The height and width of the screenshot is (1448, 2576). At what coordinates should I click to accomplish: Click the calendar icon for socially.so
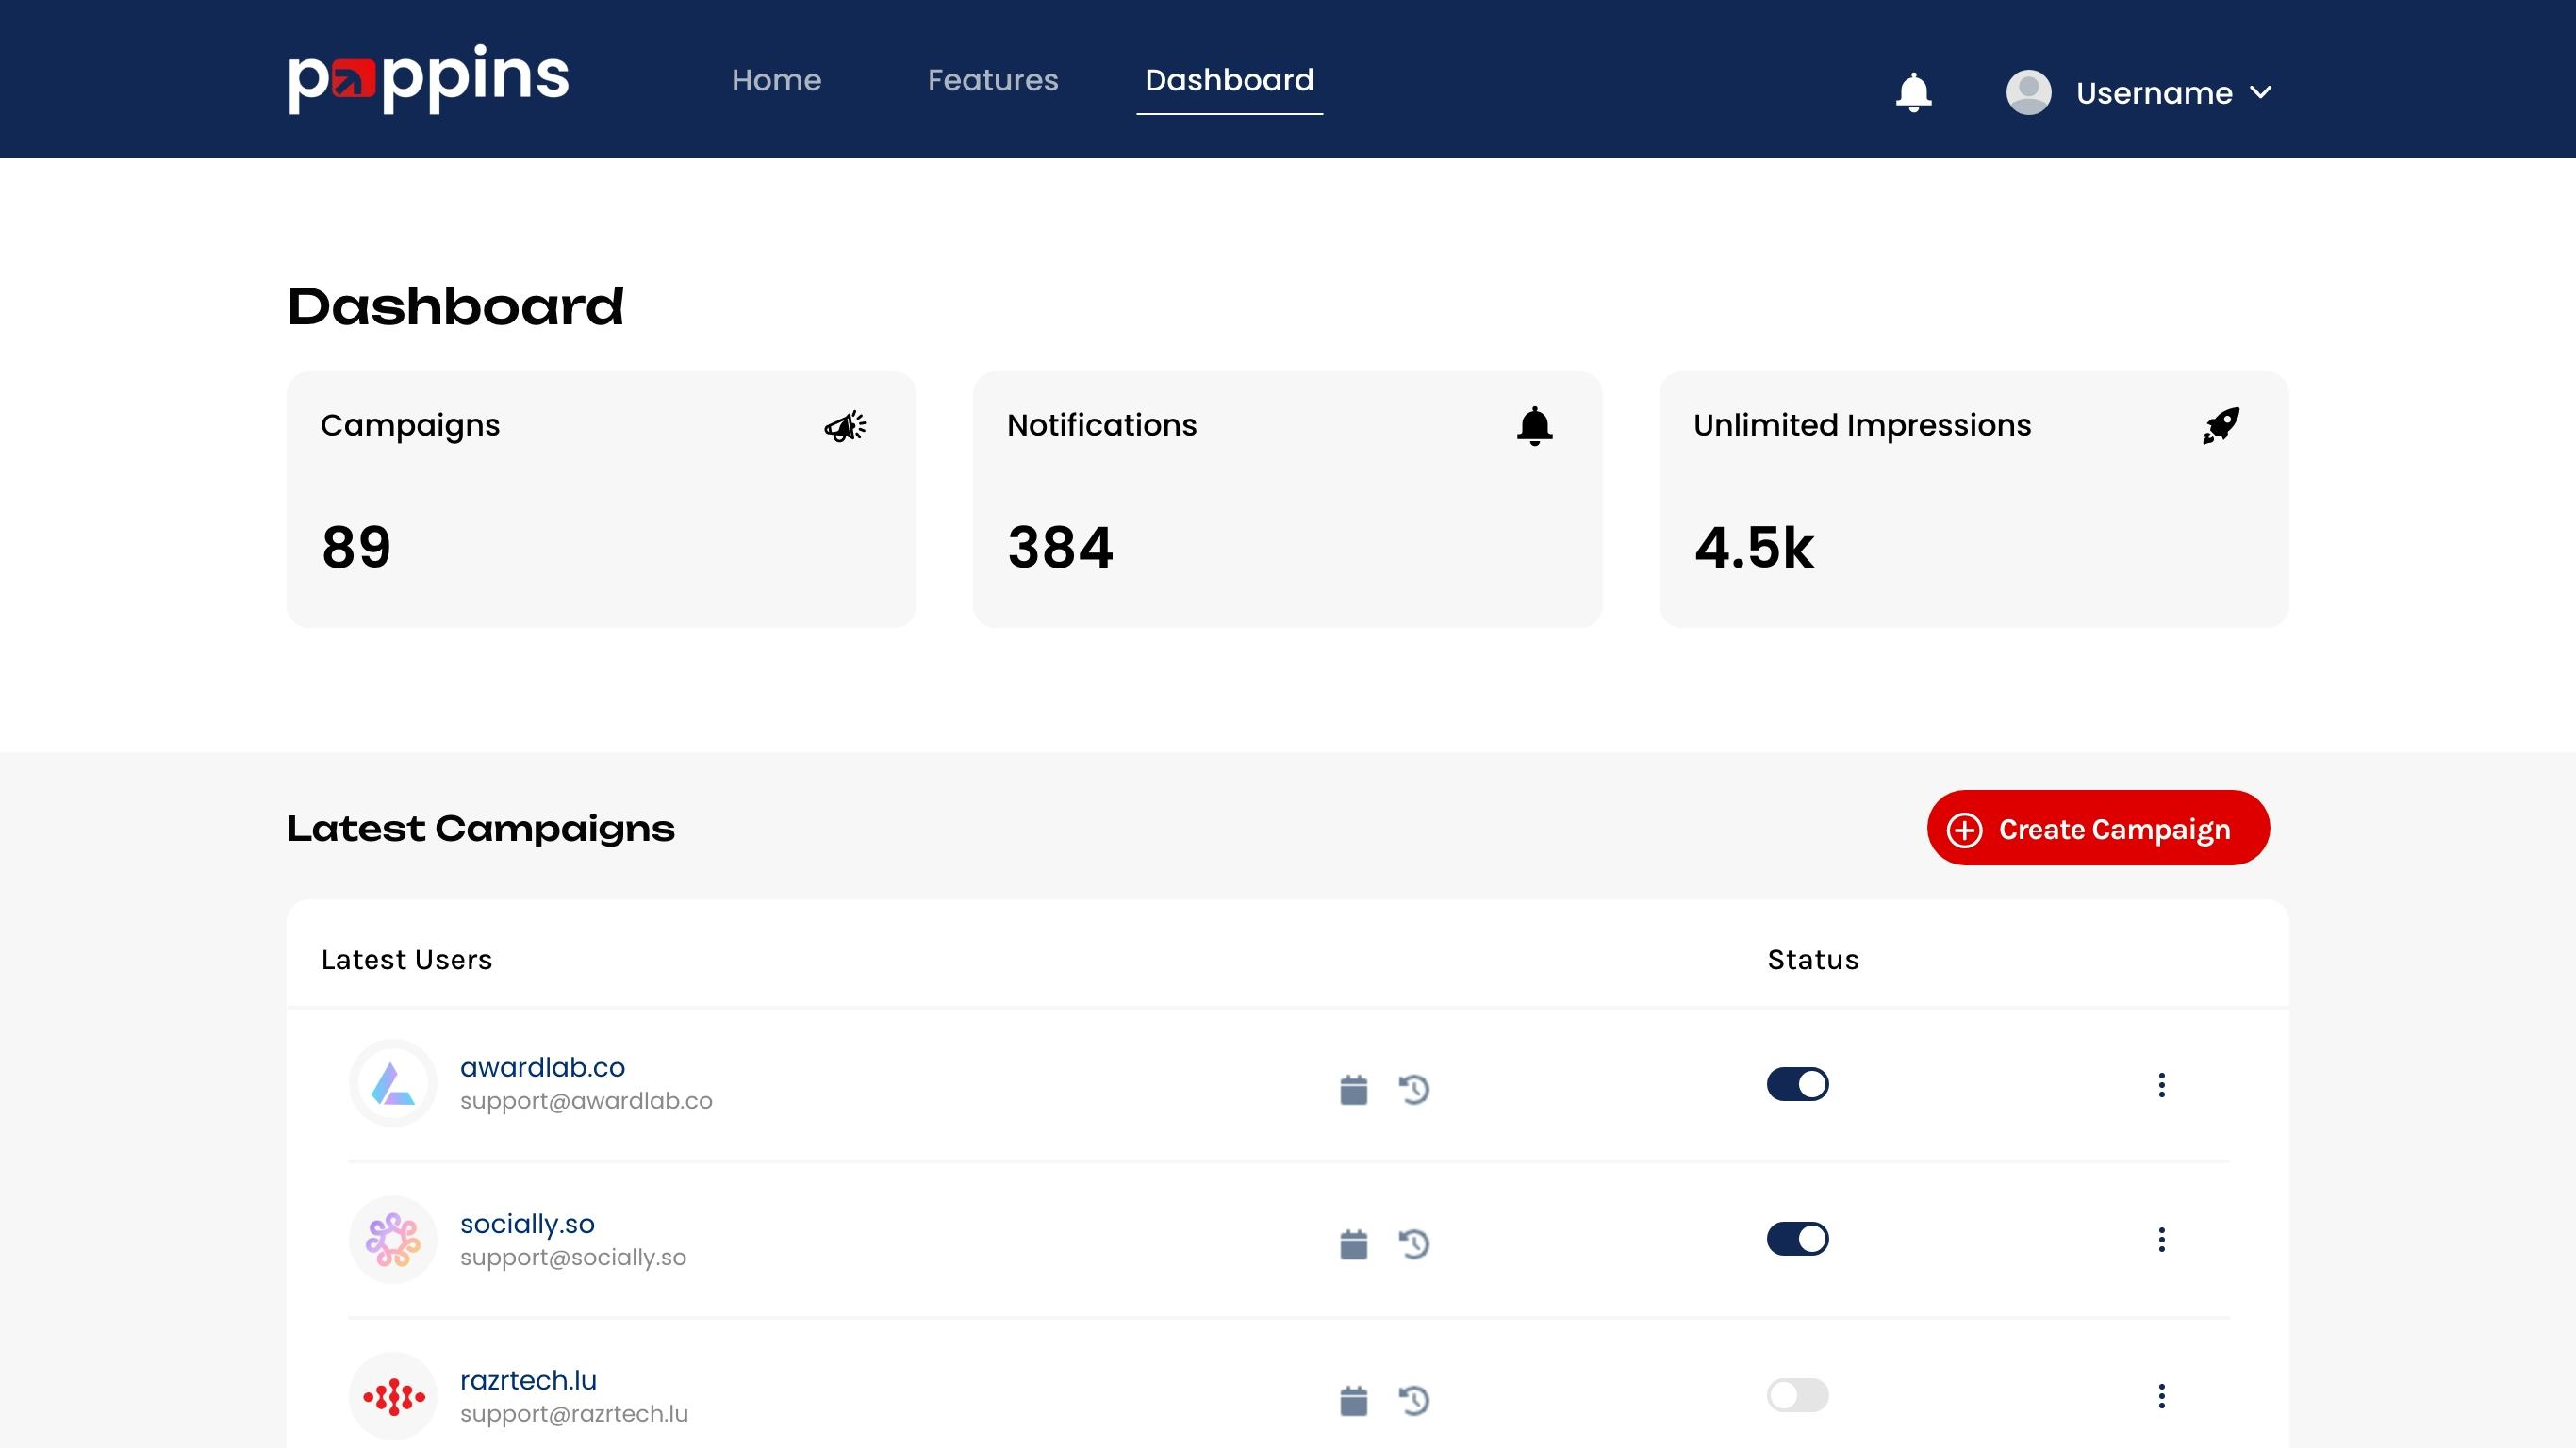[x=1353, y=1244]
